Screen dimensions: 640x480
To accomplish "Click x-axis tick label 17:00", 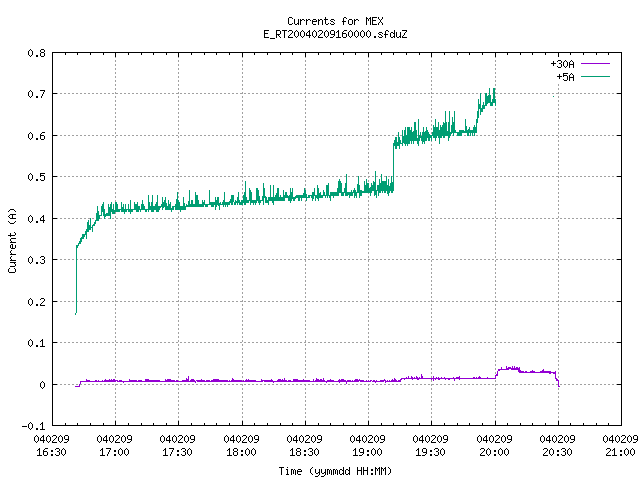I will pos(114,452).
